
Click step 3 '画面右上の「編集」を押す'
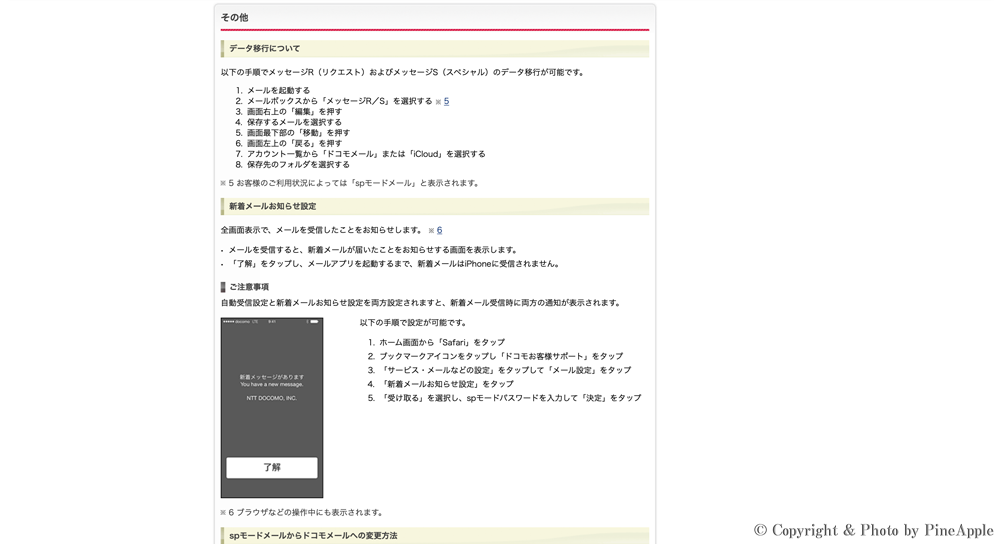[x=294, y=111]
